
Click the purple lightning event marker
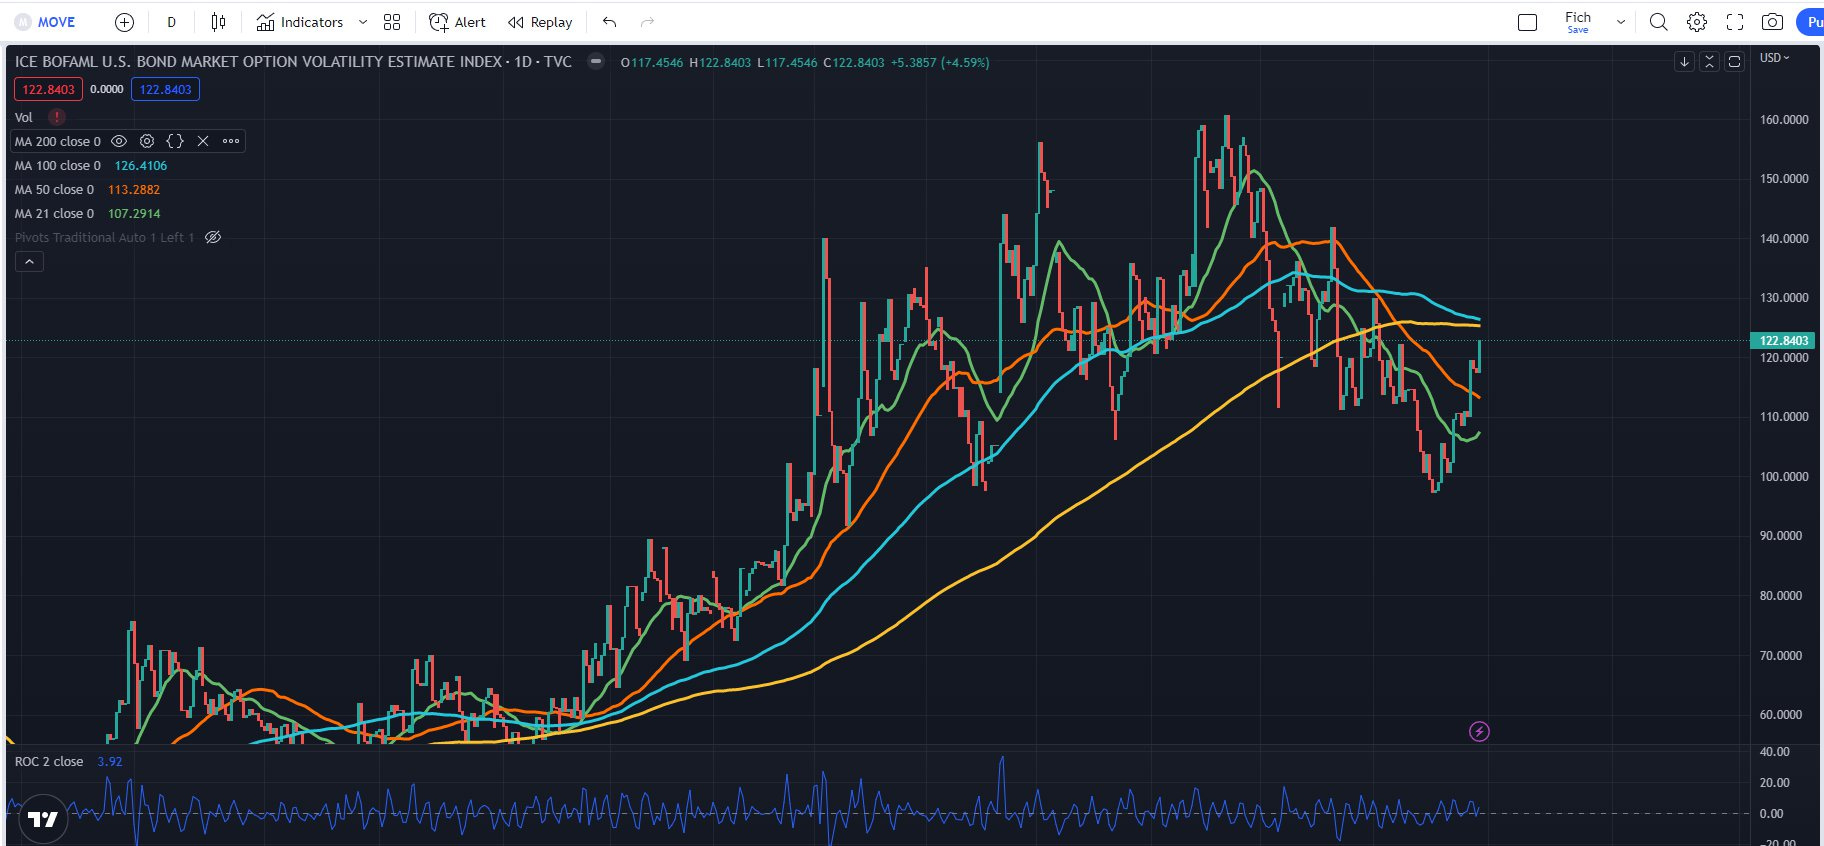pyautogui.click(x=1479, y=732)
